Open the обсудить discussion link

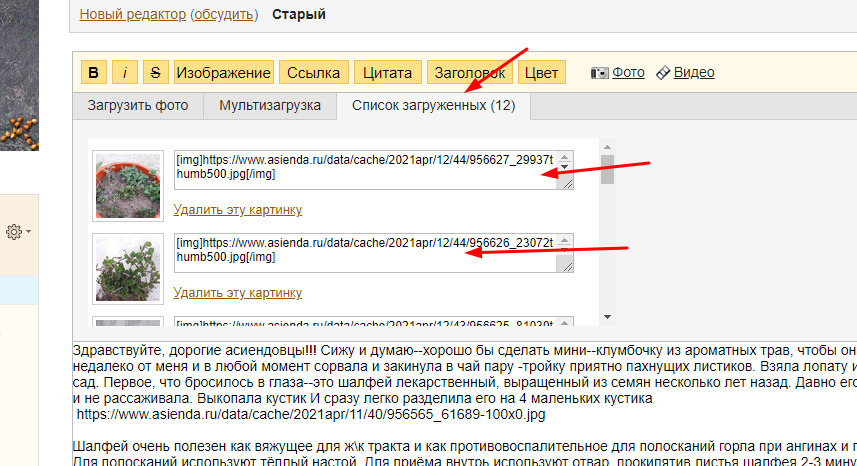tap(224, 14)
